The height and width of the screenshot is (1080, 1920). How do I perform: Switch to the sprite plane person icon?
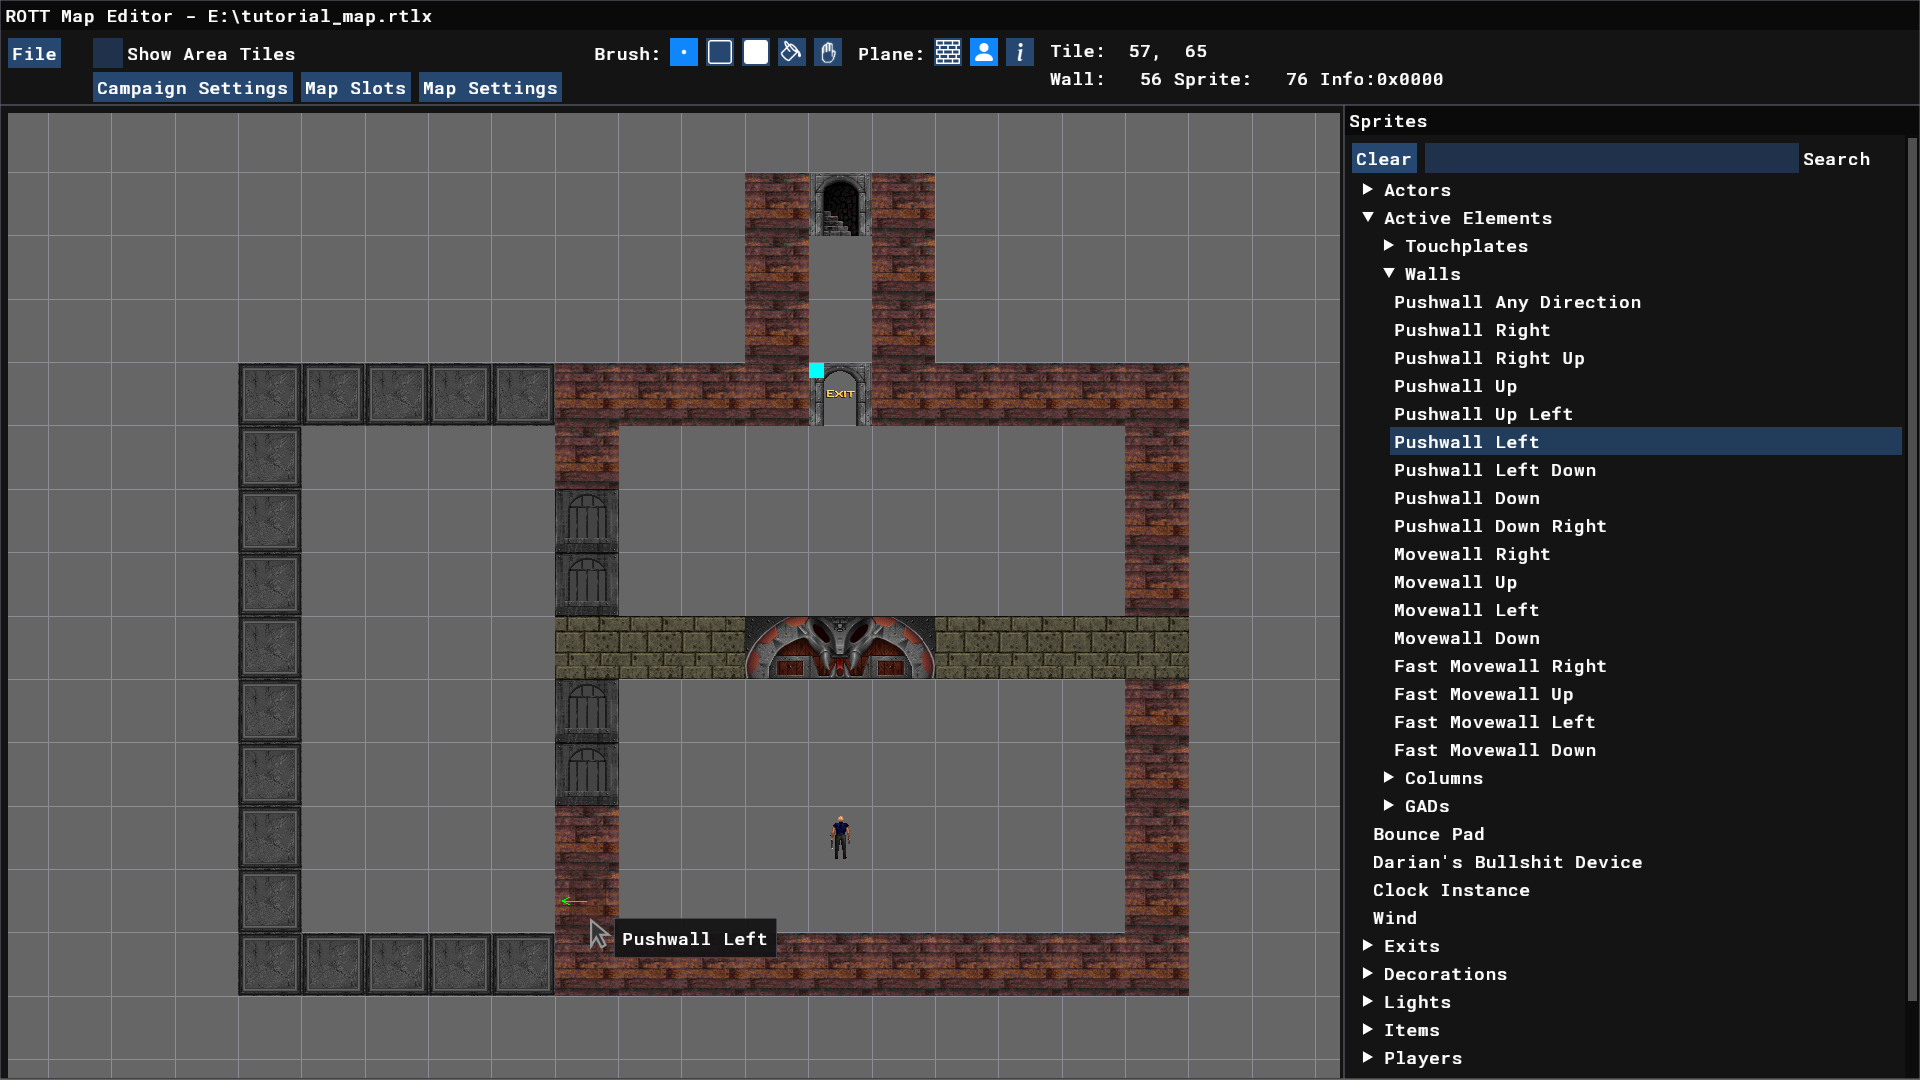tap(984, 53)
